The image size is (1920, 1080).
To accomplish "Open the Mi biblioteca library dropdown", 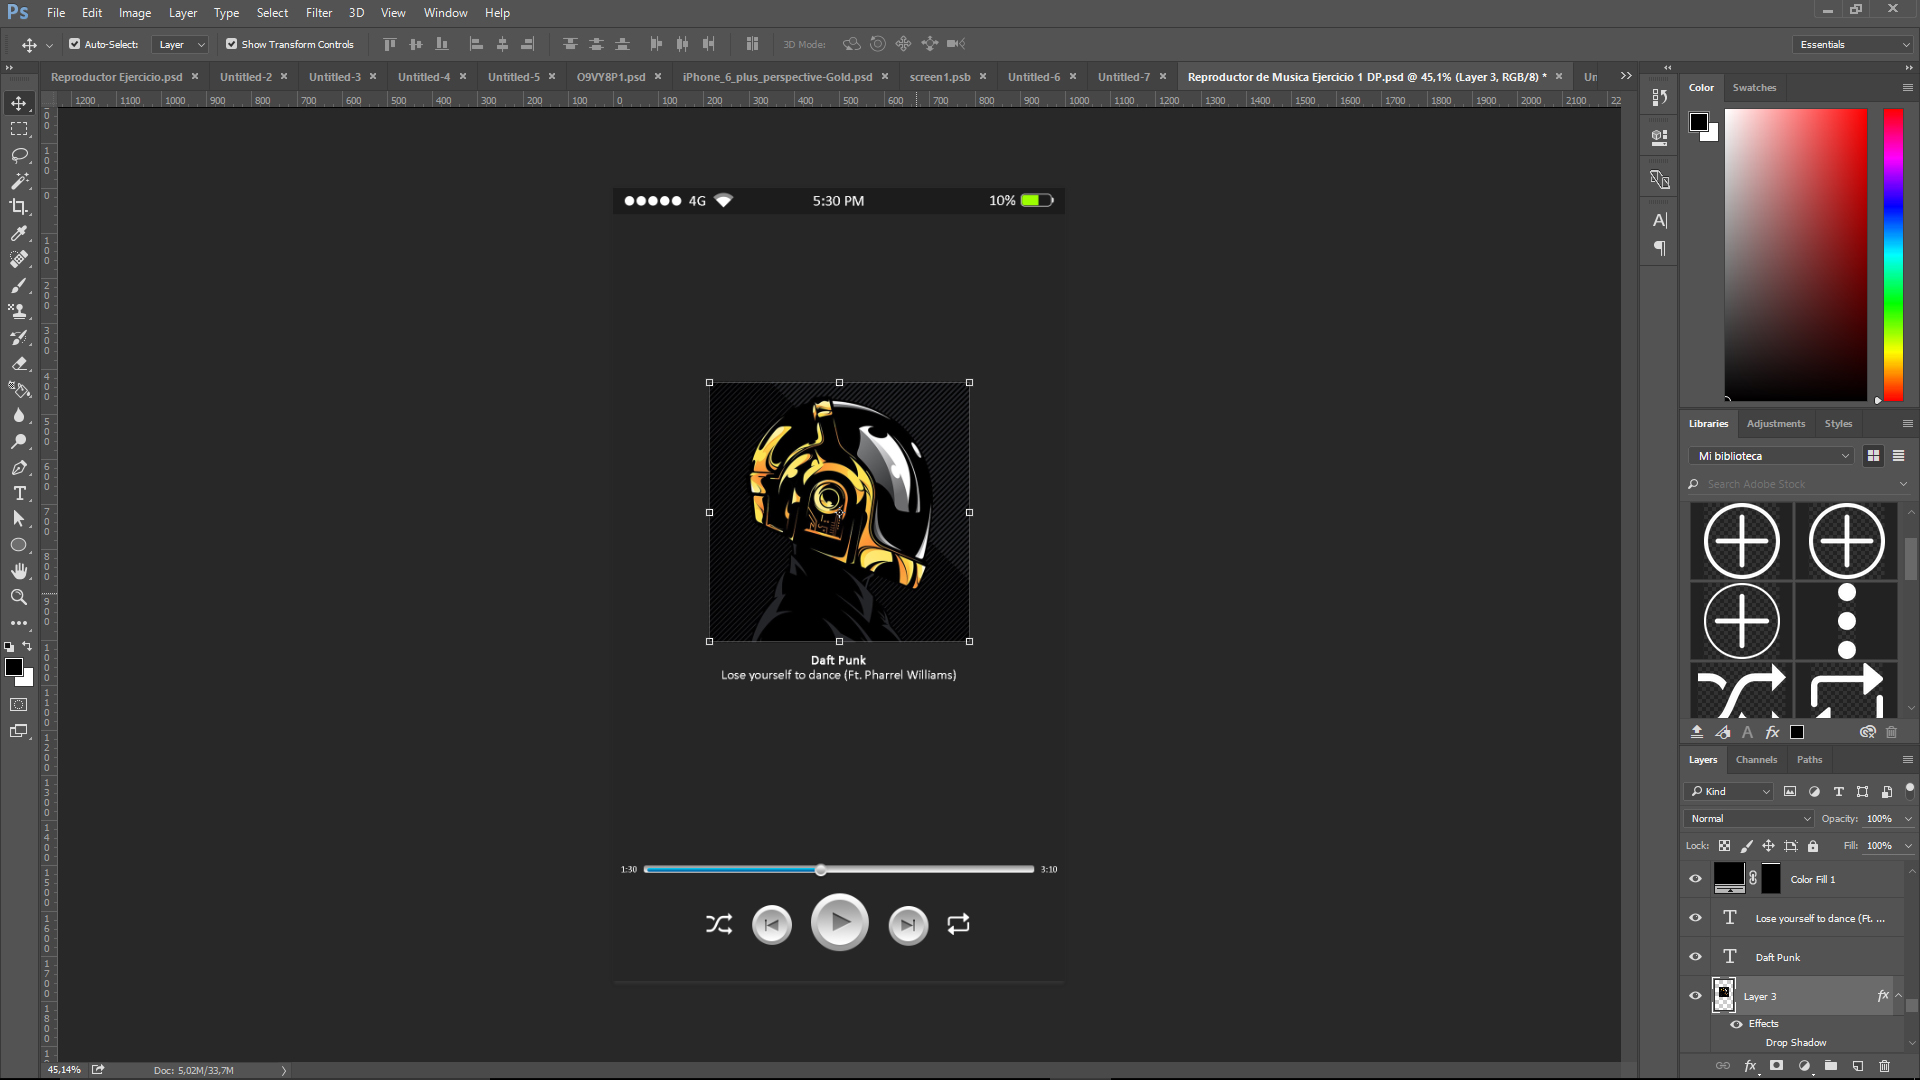I will 1772,456.
